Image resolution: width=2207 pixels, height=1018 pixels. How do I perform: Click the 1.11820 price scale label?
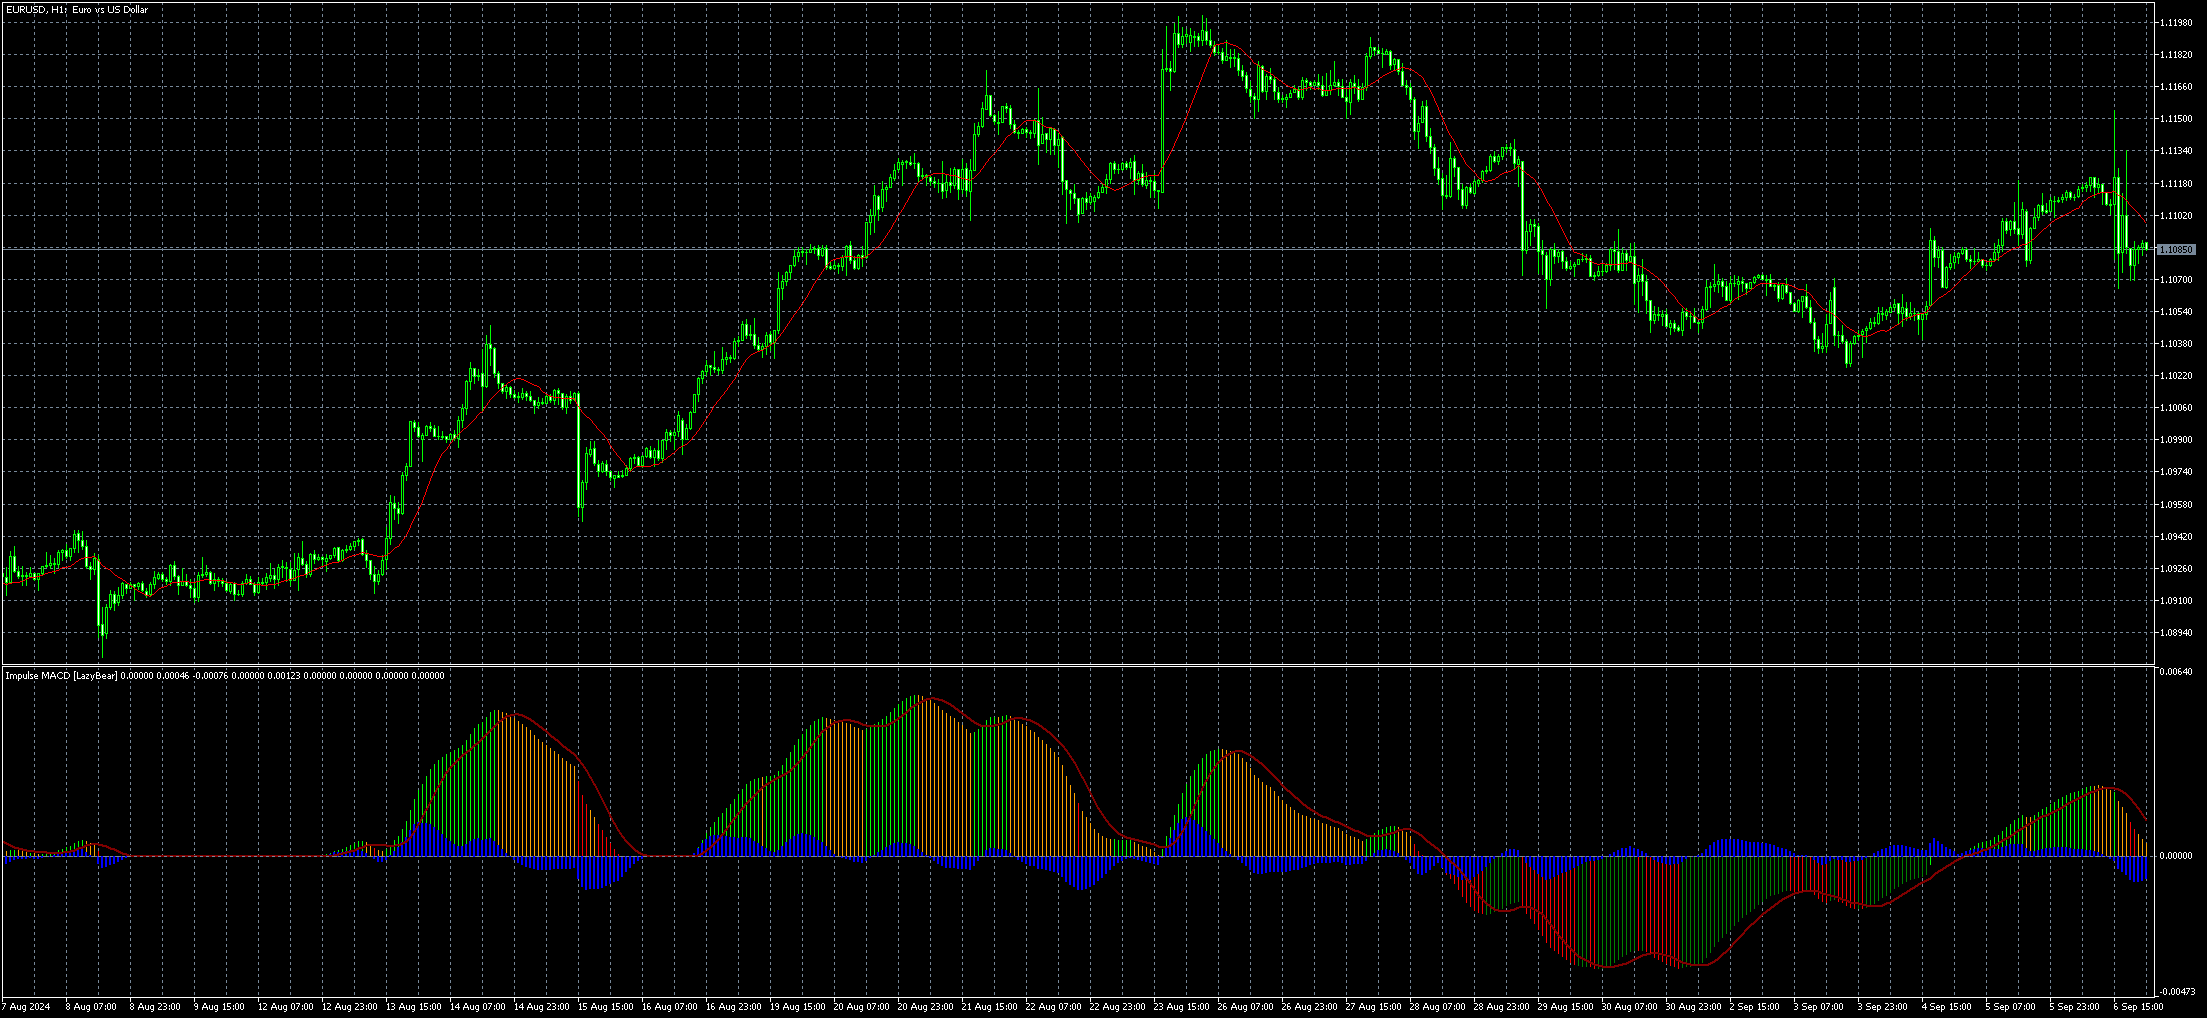(x=2175, y=55)
